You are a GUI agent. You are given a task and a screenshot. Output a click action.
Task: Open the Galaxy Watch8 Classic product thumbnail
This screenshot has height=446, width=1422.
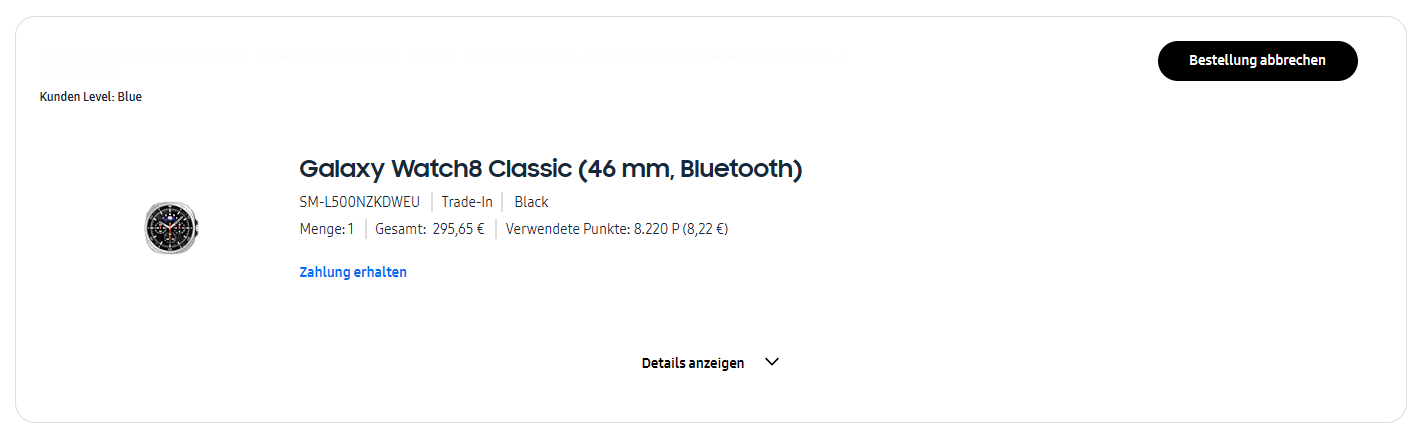pos(171,228)
